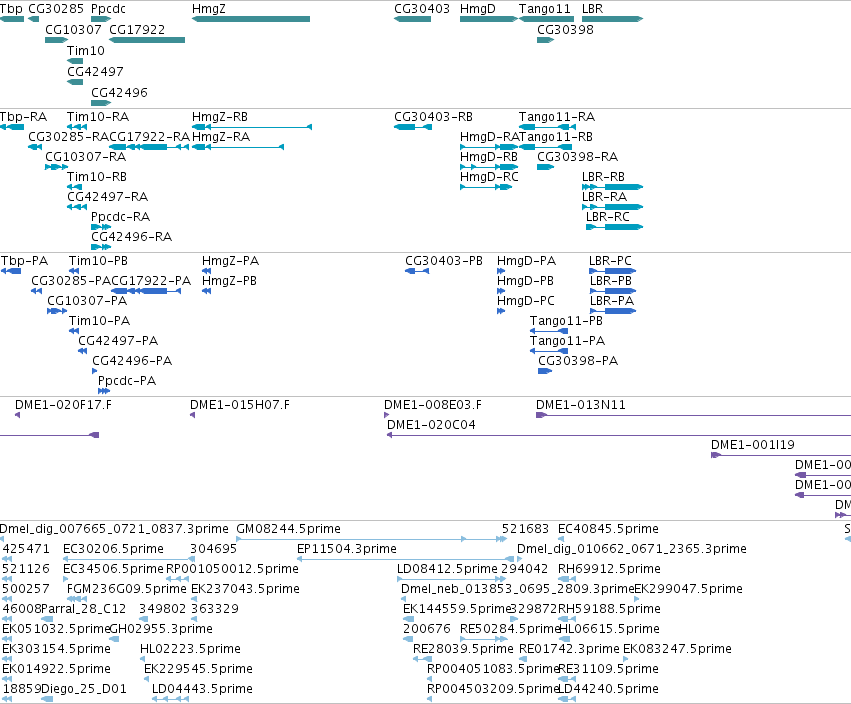Click the CG30398-RA transcript label
Screen dimensions: 851x704
(x=577, y=157)
